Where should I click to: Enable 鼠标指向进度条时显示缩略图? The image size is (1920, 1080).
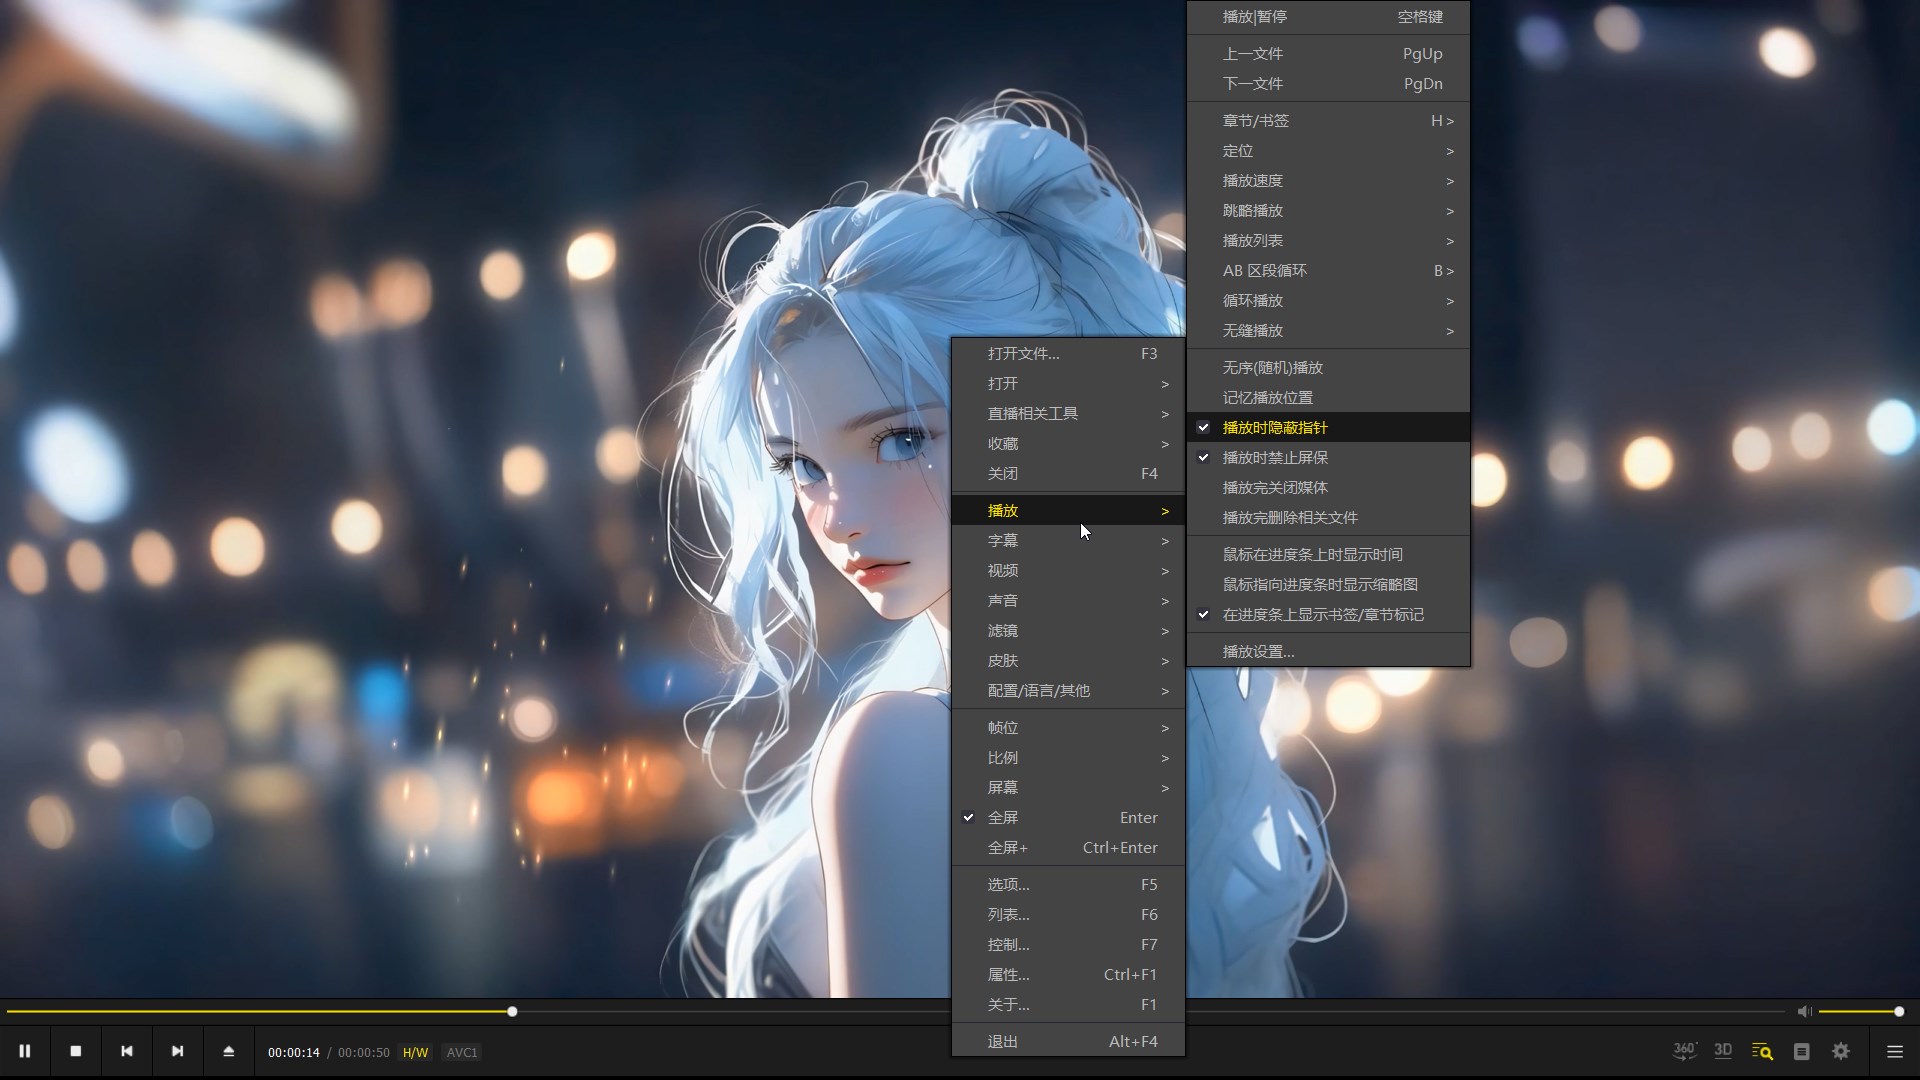(1328, 584)
